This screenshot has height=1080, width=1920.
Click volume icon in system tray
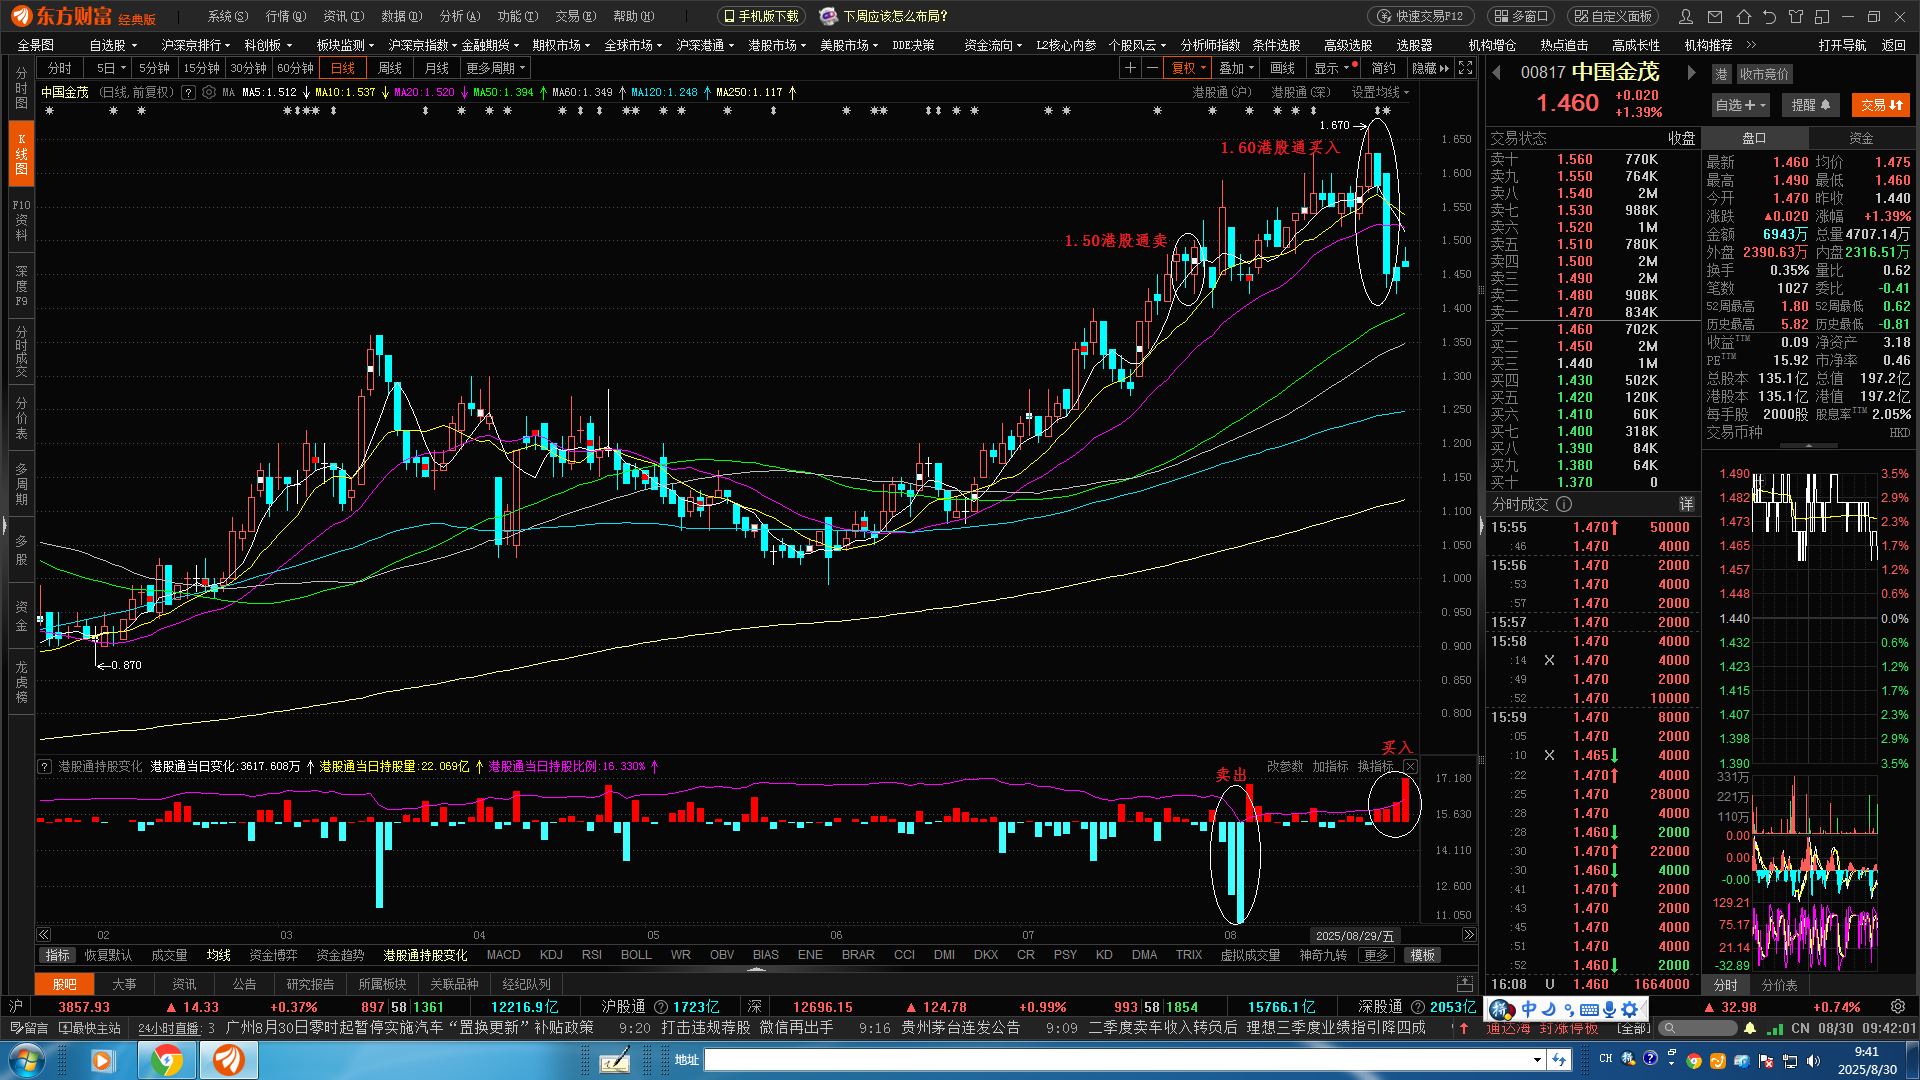coord(1813,1061)
